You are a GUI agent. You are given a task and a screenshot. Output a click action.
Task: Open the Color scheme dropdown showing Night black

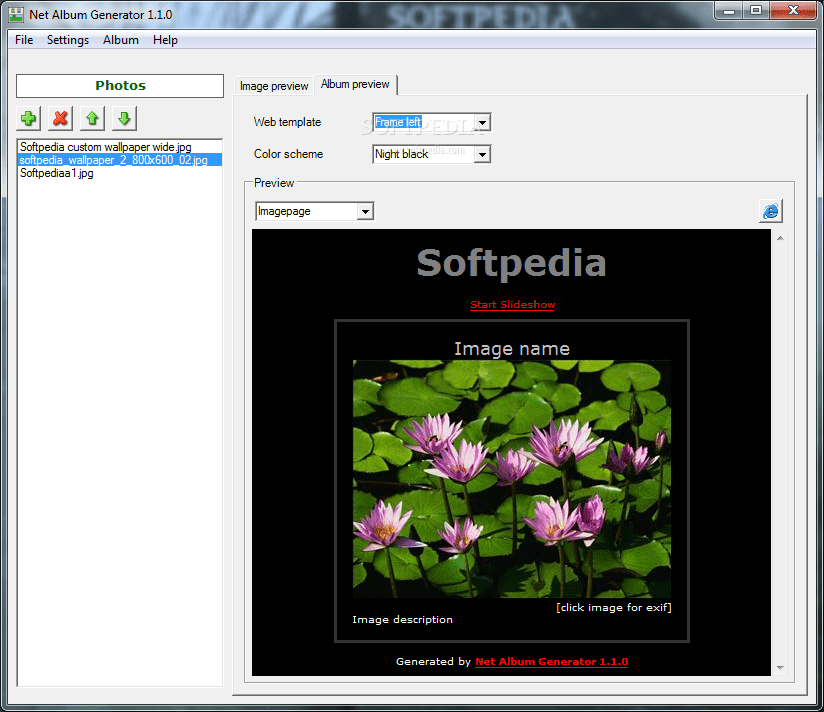point(482,154)
